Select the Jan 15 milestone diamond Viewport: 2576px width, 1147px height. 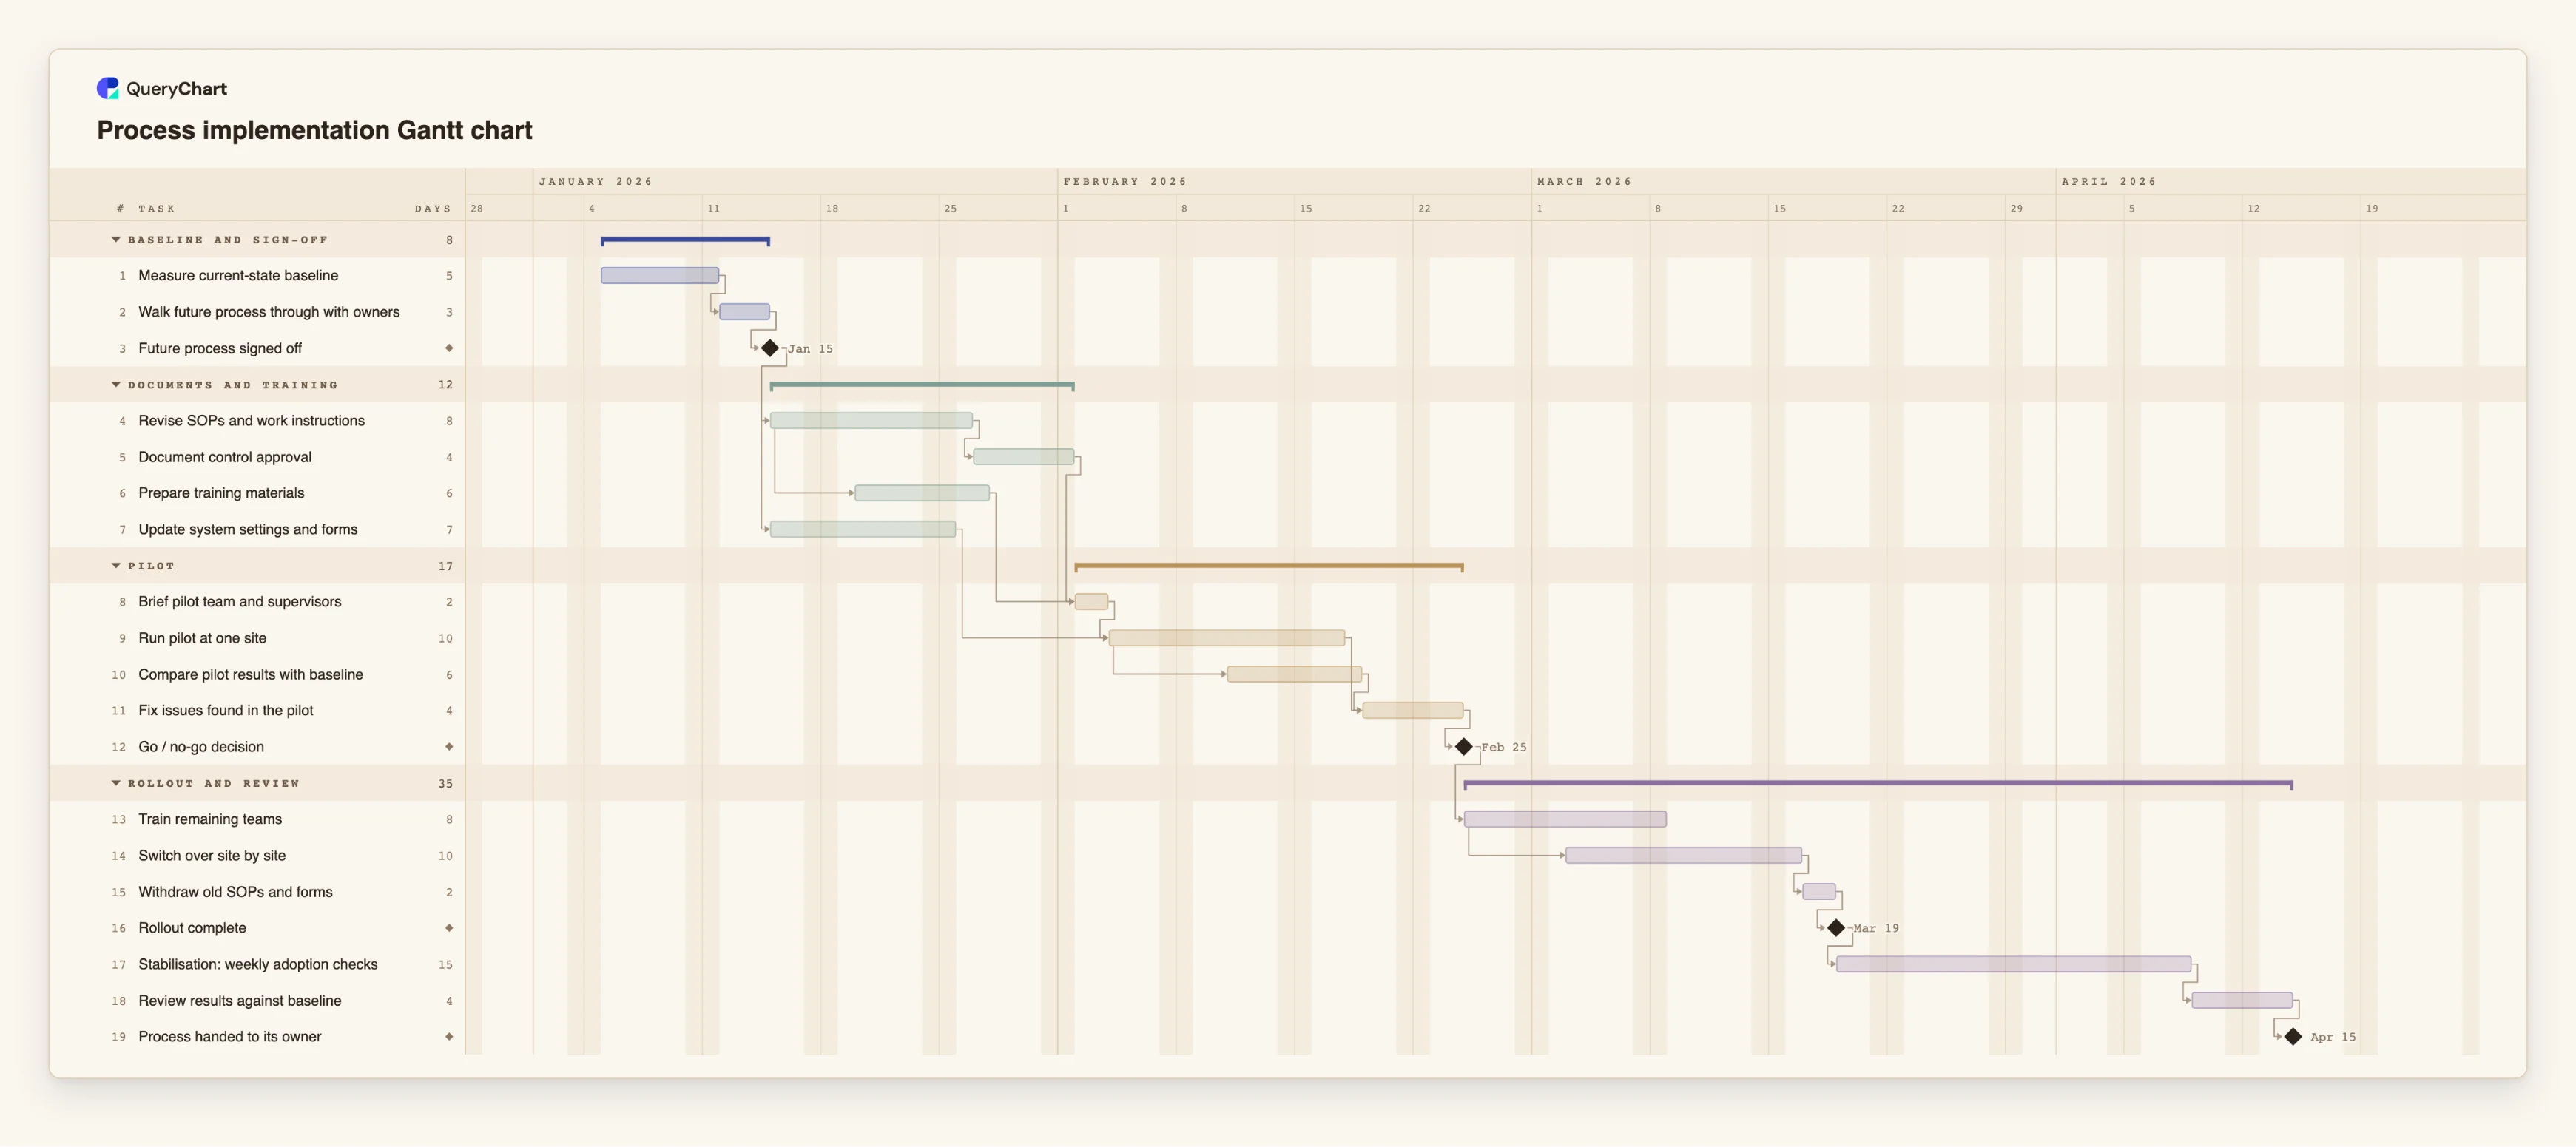click(770, 348)
